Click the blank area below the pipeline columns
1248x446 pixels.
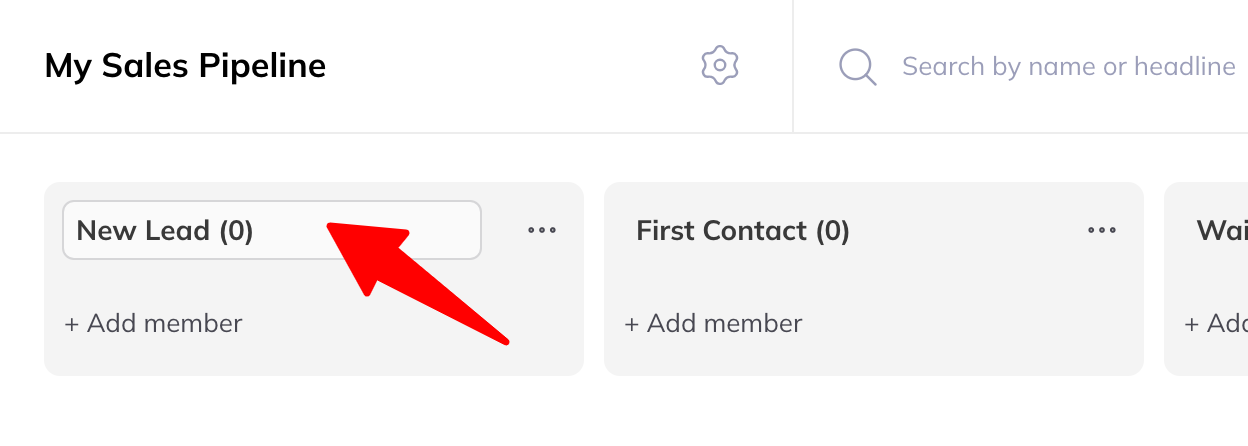pyautogui.click(x=624, y=412)
